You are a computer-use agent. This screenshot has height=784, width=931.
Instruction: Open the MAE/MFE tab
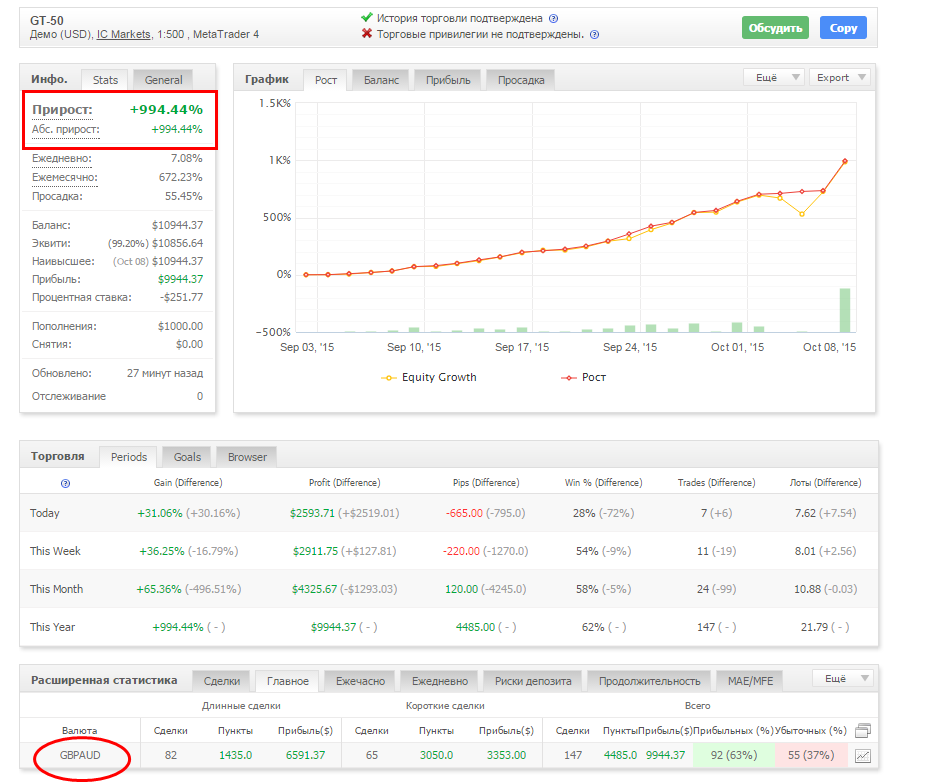(750, 681)
